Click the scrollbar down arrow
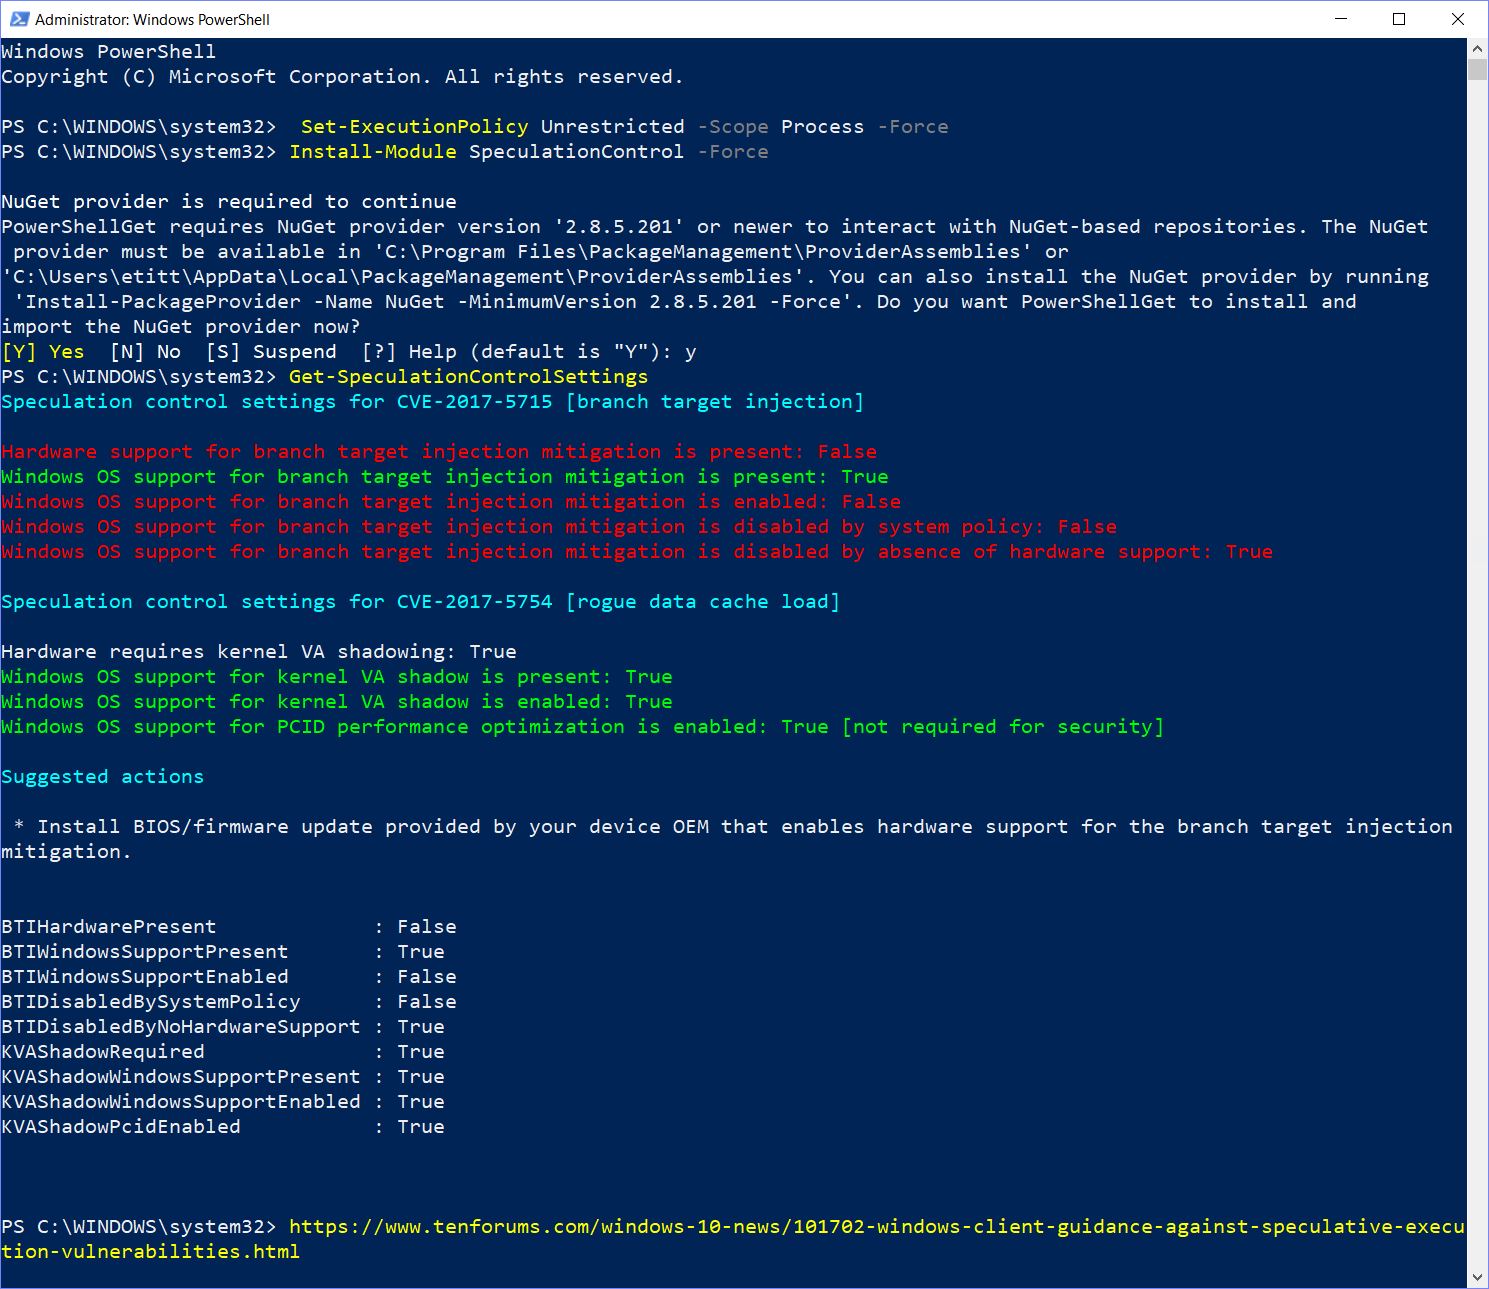 pos(1477,1278)
